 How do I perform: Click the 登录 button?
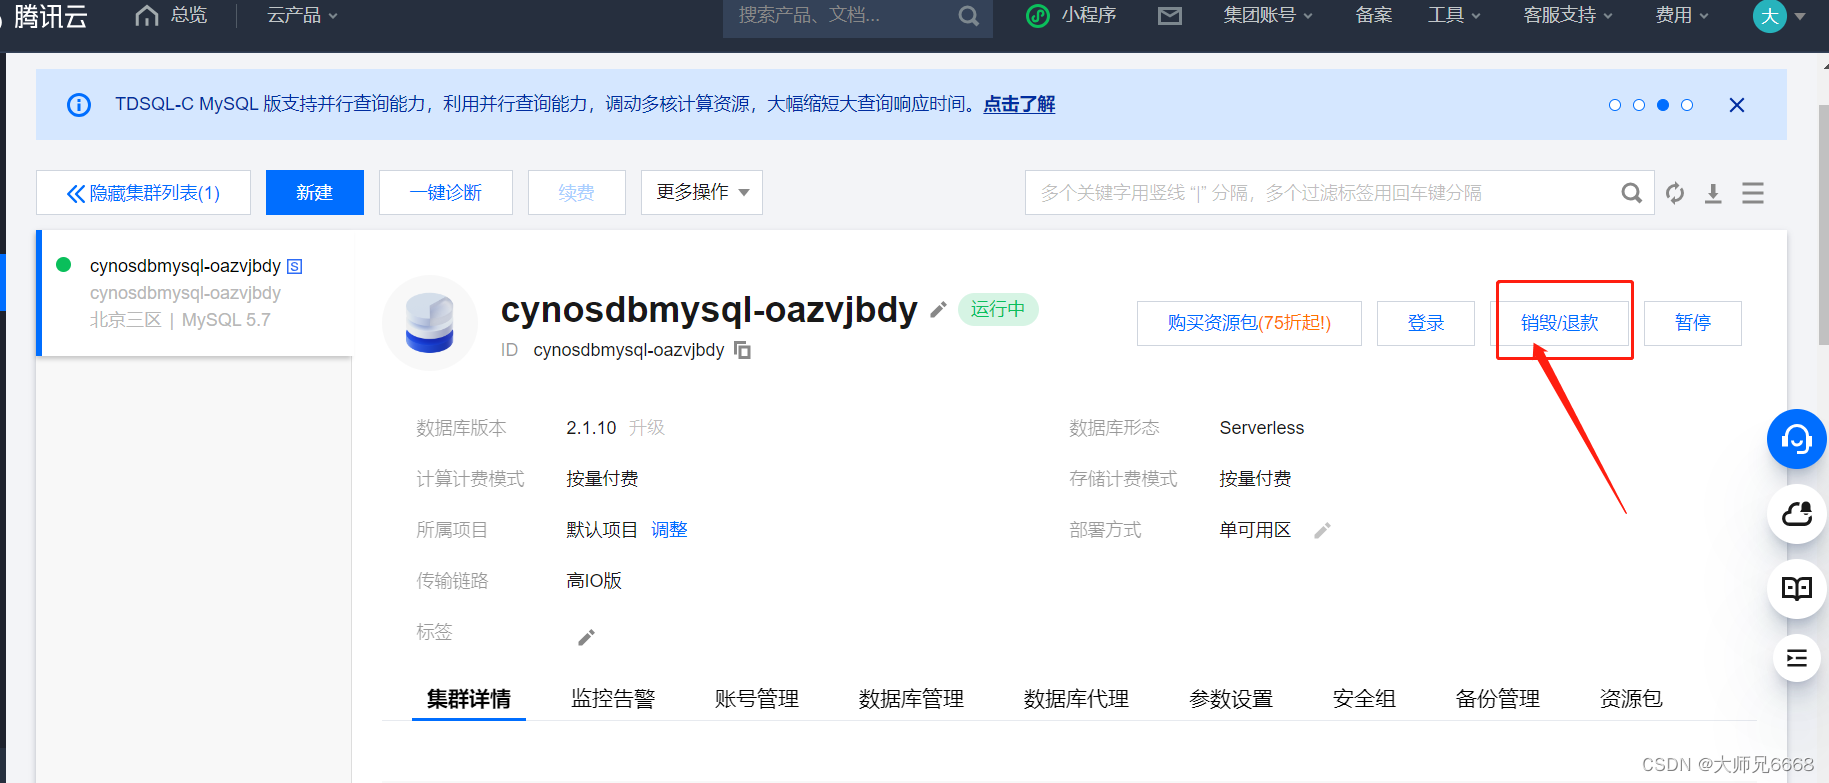pyautogui.click(x=1426, y=323)
